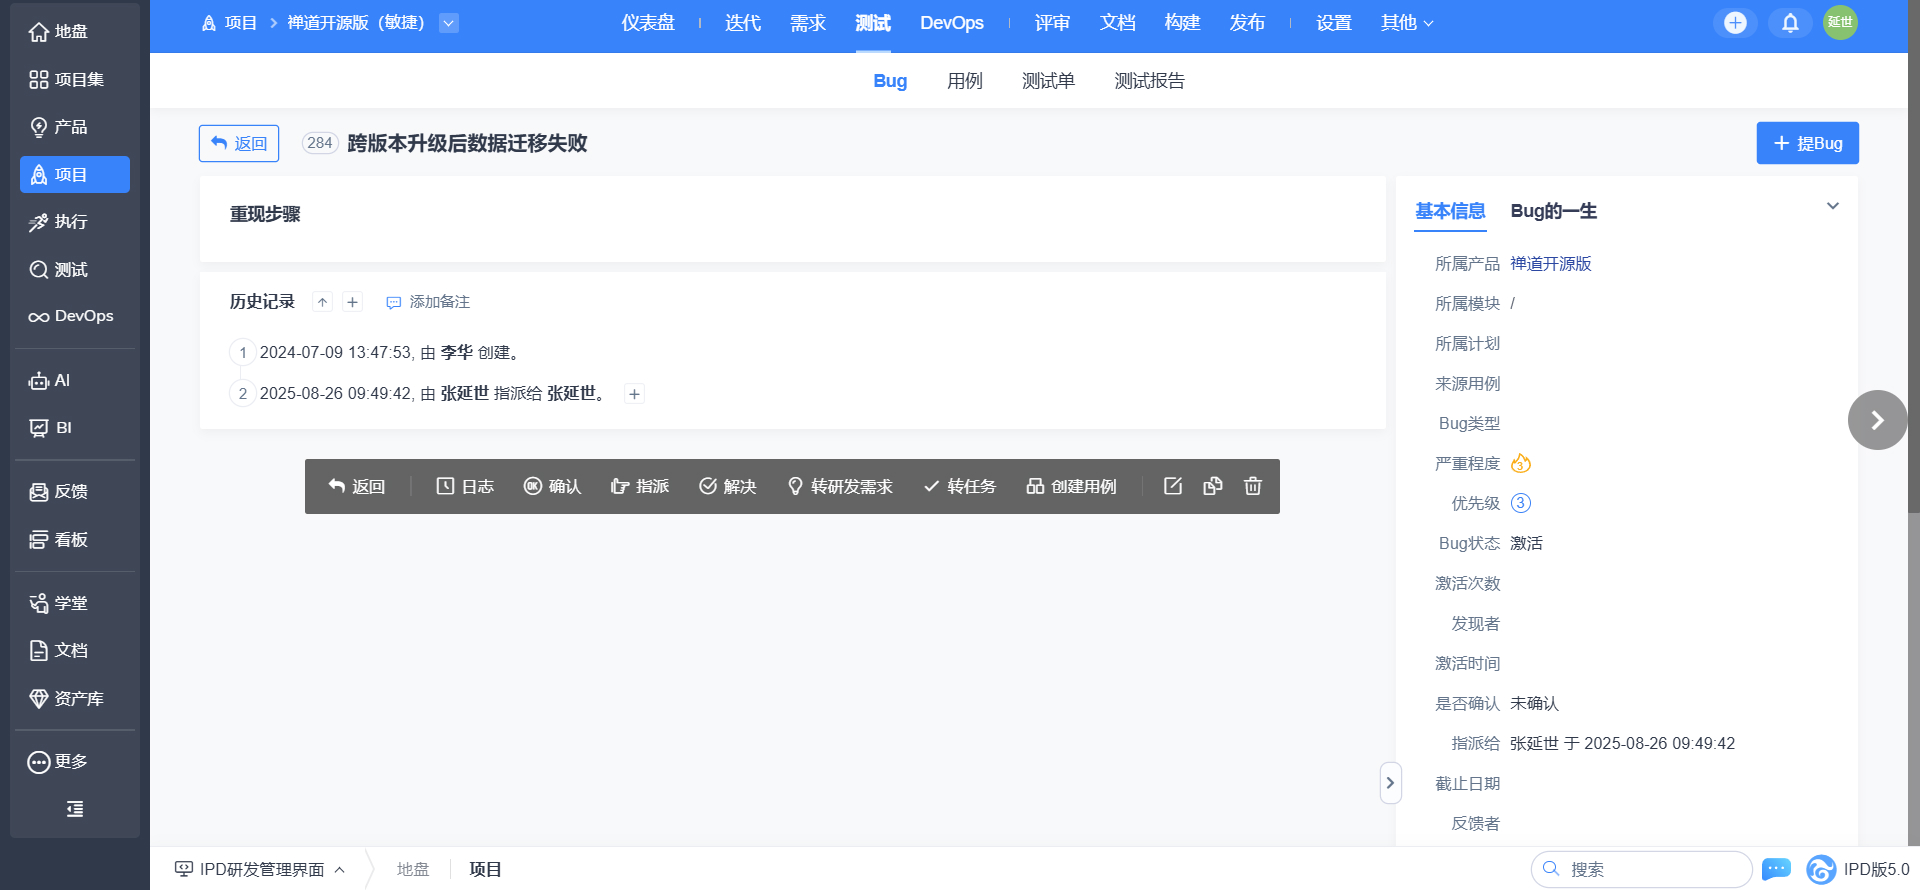Click 确认 in the action toolbar
This screenshot has height=890, width=1920.
[552, 486]
